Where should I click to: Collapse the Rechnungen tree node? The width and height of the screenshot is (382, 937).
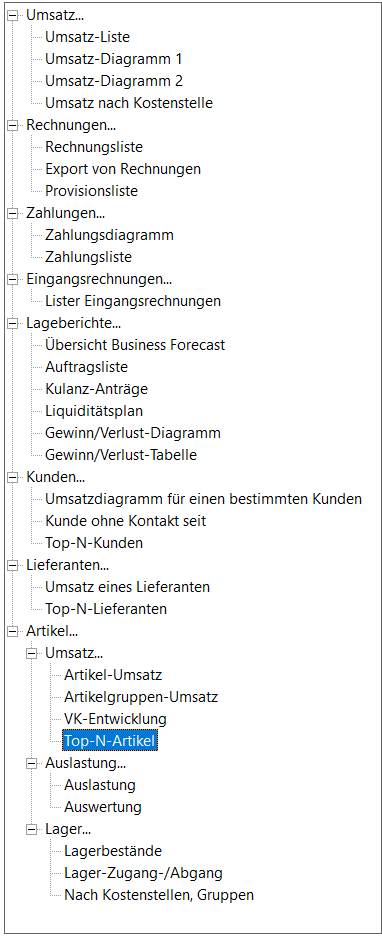click(x=12, y=125)
